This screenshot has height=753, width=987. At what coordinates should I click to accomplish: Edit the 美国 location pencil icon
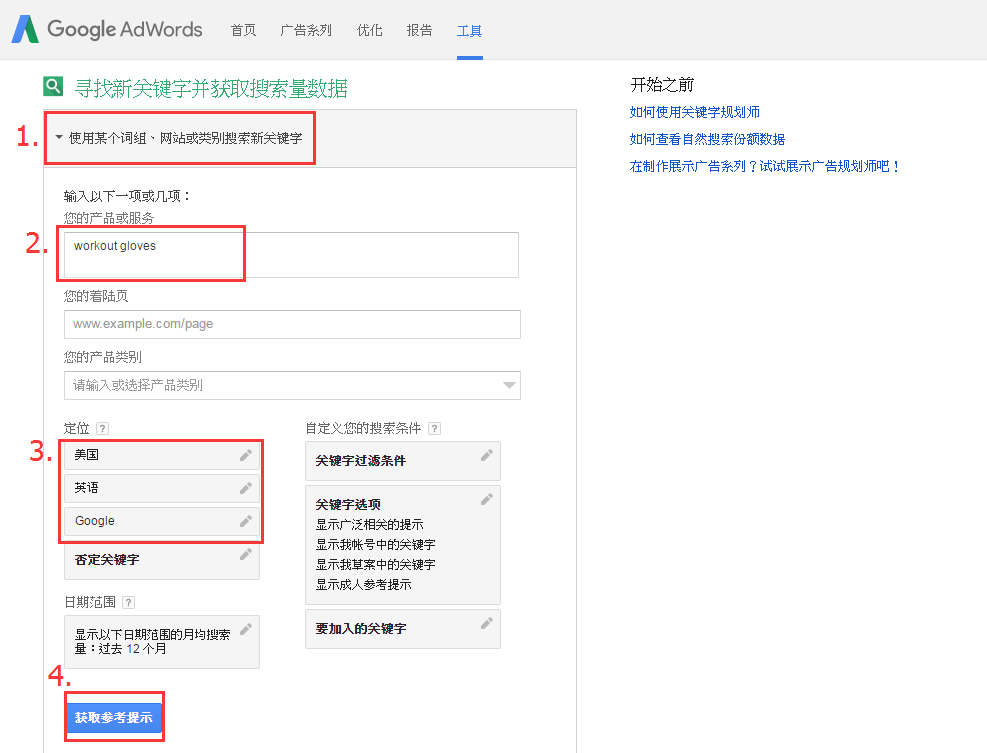[x=245, y=455]
